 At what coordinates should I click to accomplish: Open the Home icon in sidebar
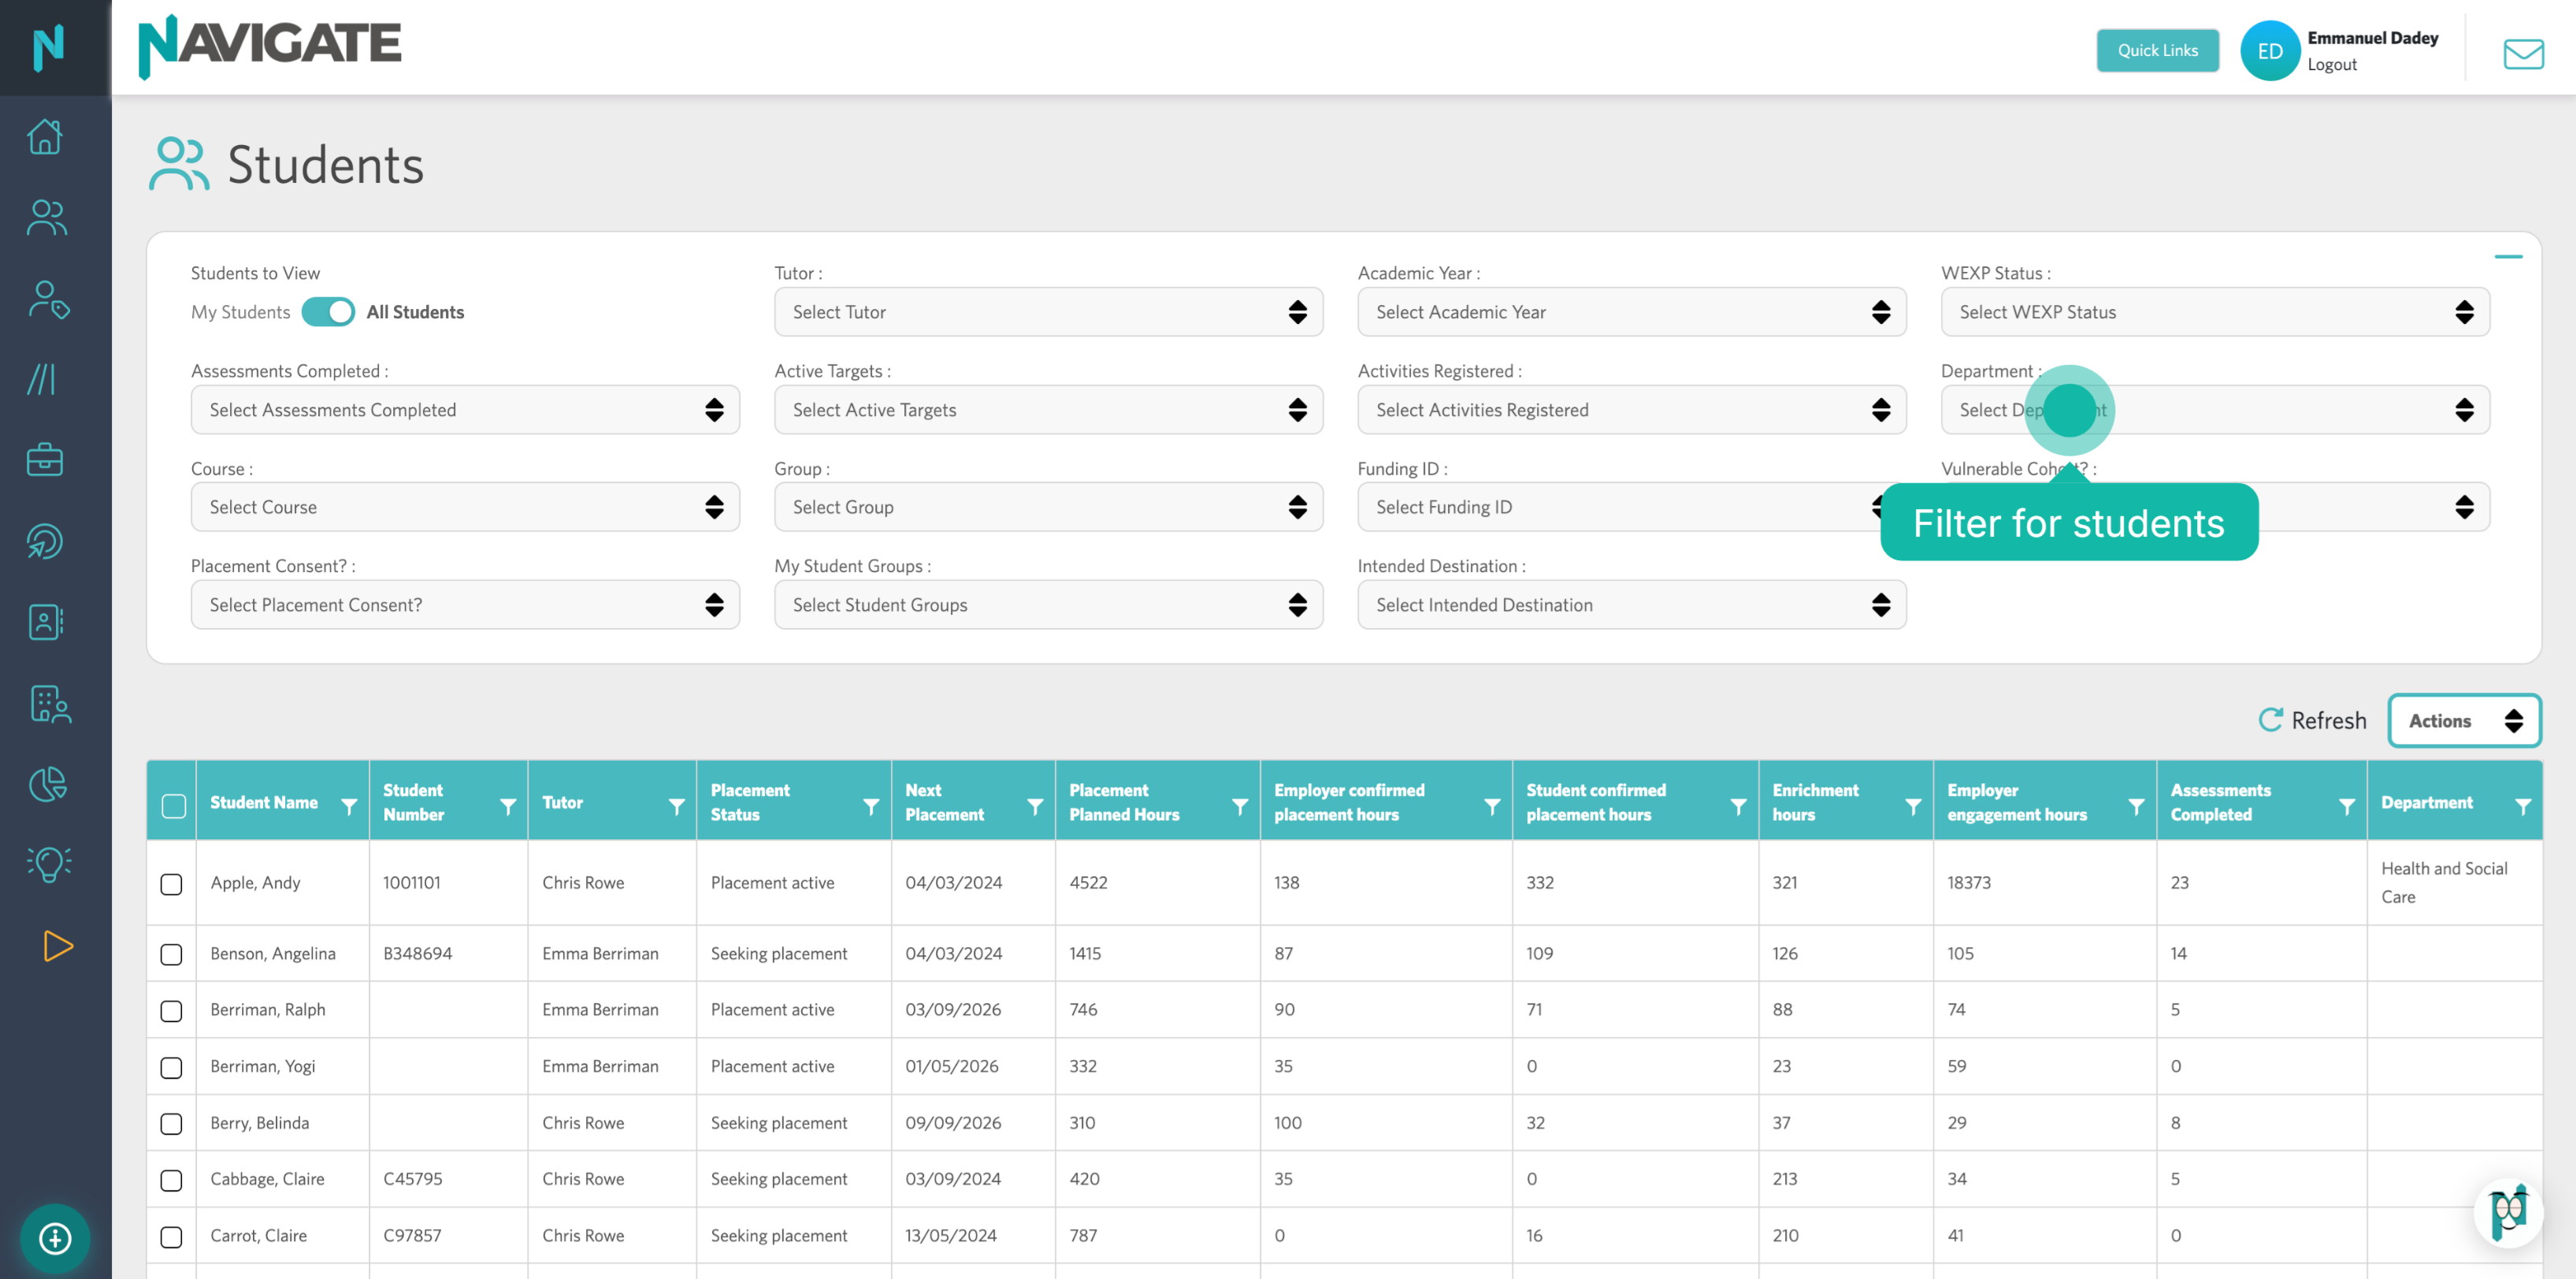(x=46, y=136)
